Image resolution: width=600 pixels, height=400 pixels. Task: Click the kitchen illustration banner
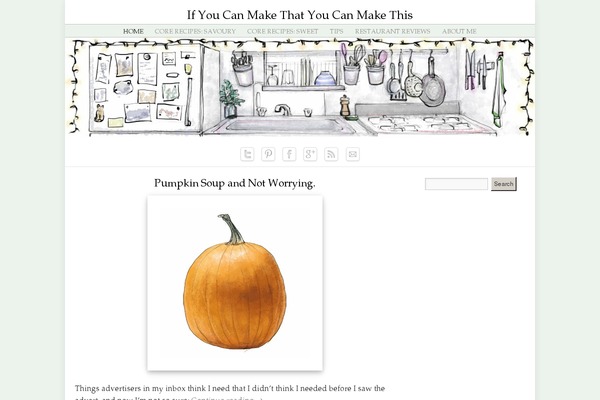pyautogui.click(x=300, y=87)
